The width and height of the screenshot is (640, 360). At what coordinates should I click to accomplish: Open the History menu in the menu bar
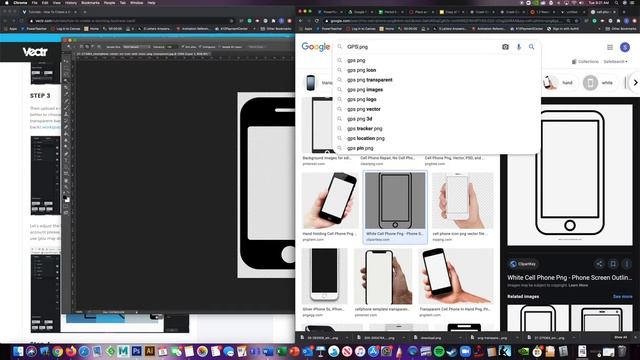coord(71,3)
